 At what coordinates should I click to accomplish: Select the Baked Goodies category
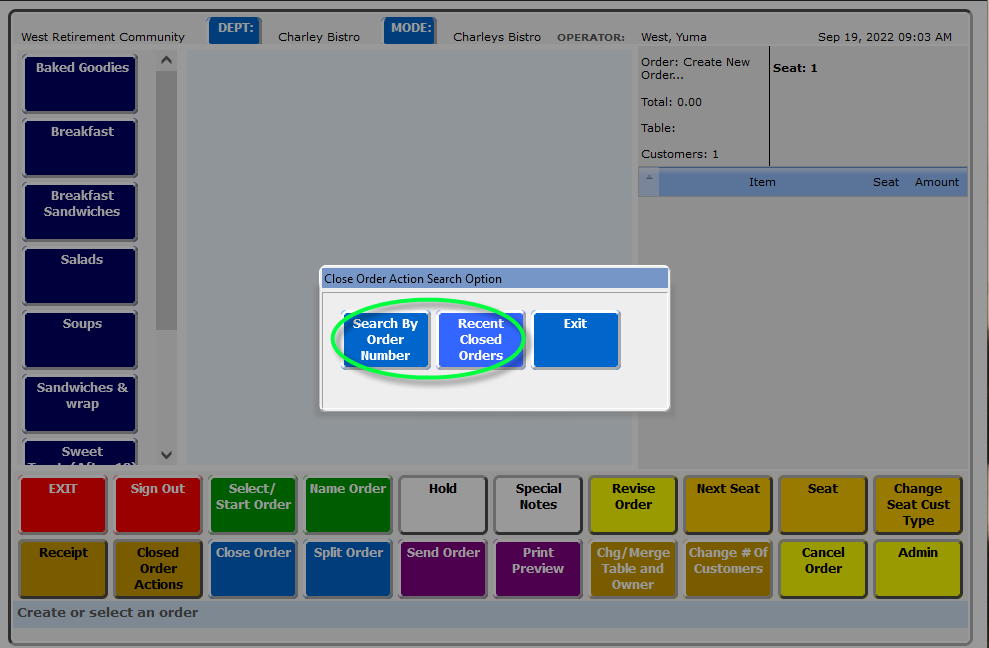tap(81, 84)
